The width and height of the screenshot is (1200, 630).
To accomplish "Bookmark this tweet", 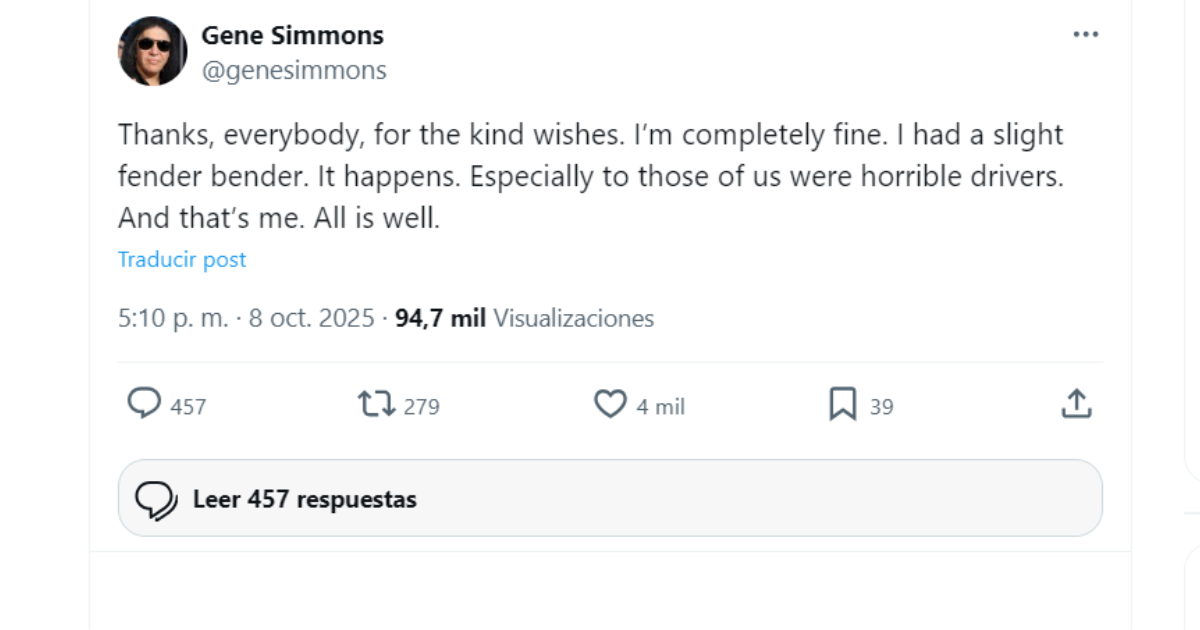I will (843, 404).
